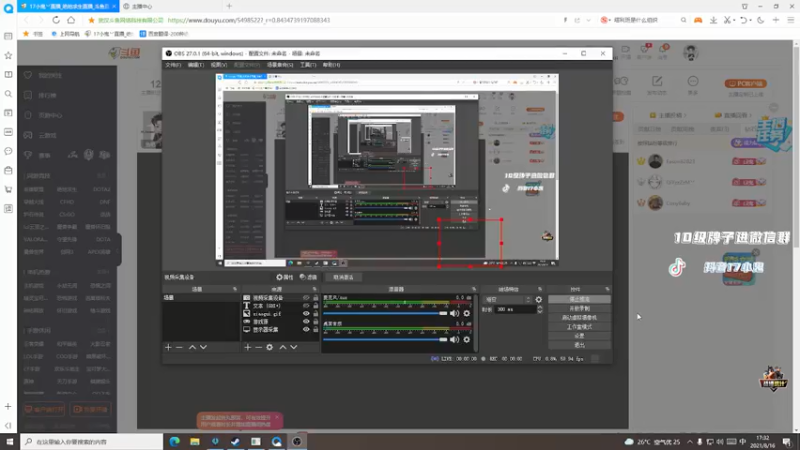Click the 滤镜 filters button above sources
The image size is (800, 450).
308,277
